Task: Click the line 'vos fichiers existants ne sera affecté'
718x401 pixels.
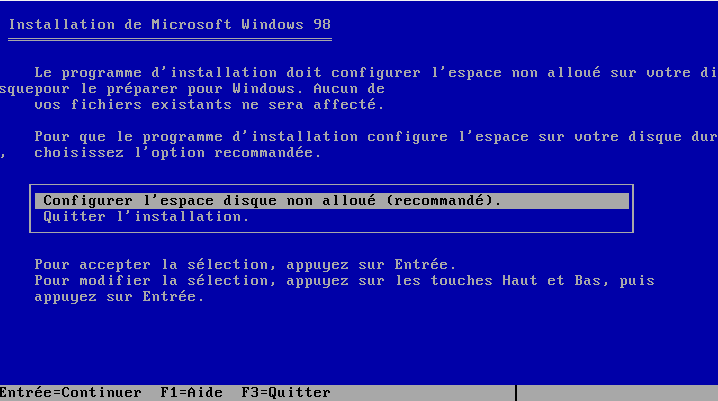Action: click(208, 104)
